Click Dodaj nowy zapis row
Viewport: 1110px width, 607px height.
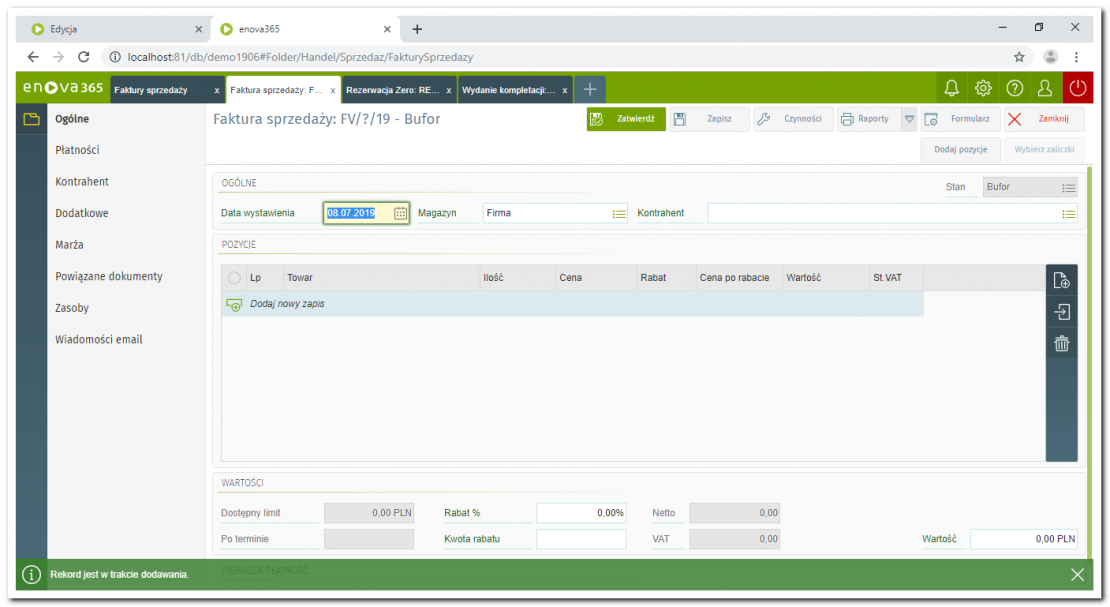pos(287,304)
